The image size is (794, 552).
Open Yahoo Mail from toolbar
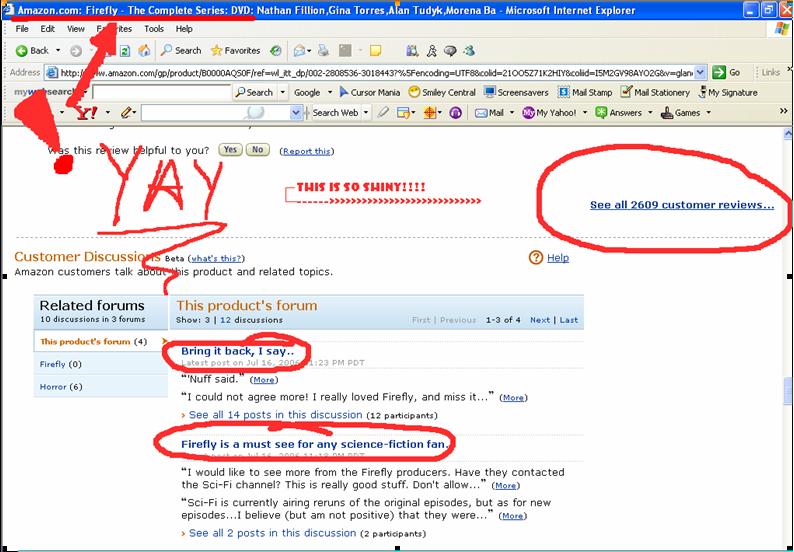[x=489, y=113]
